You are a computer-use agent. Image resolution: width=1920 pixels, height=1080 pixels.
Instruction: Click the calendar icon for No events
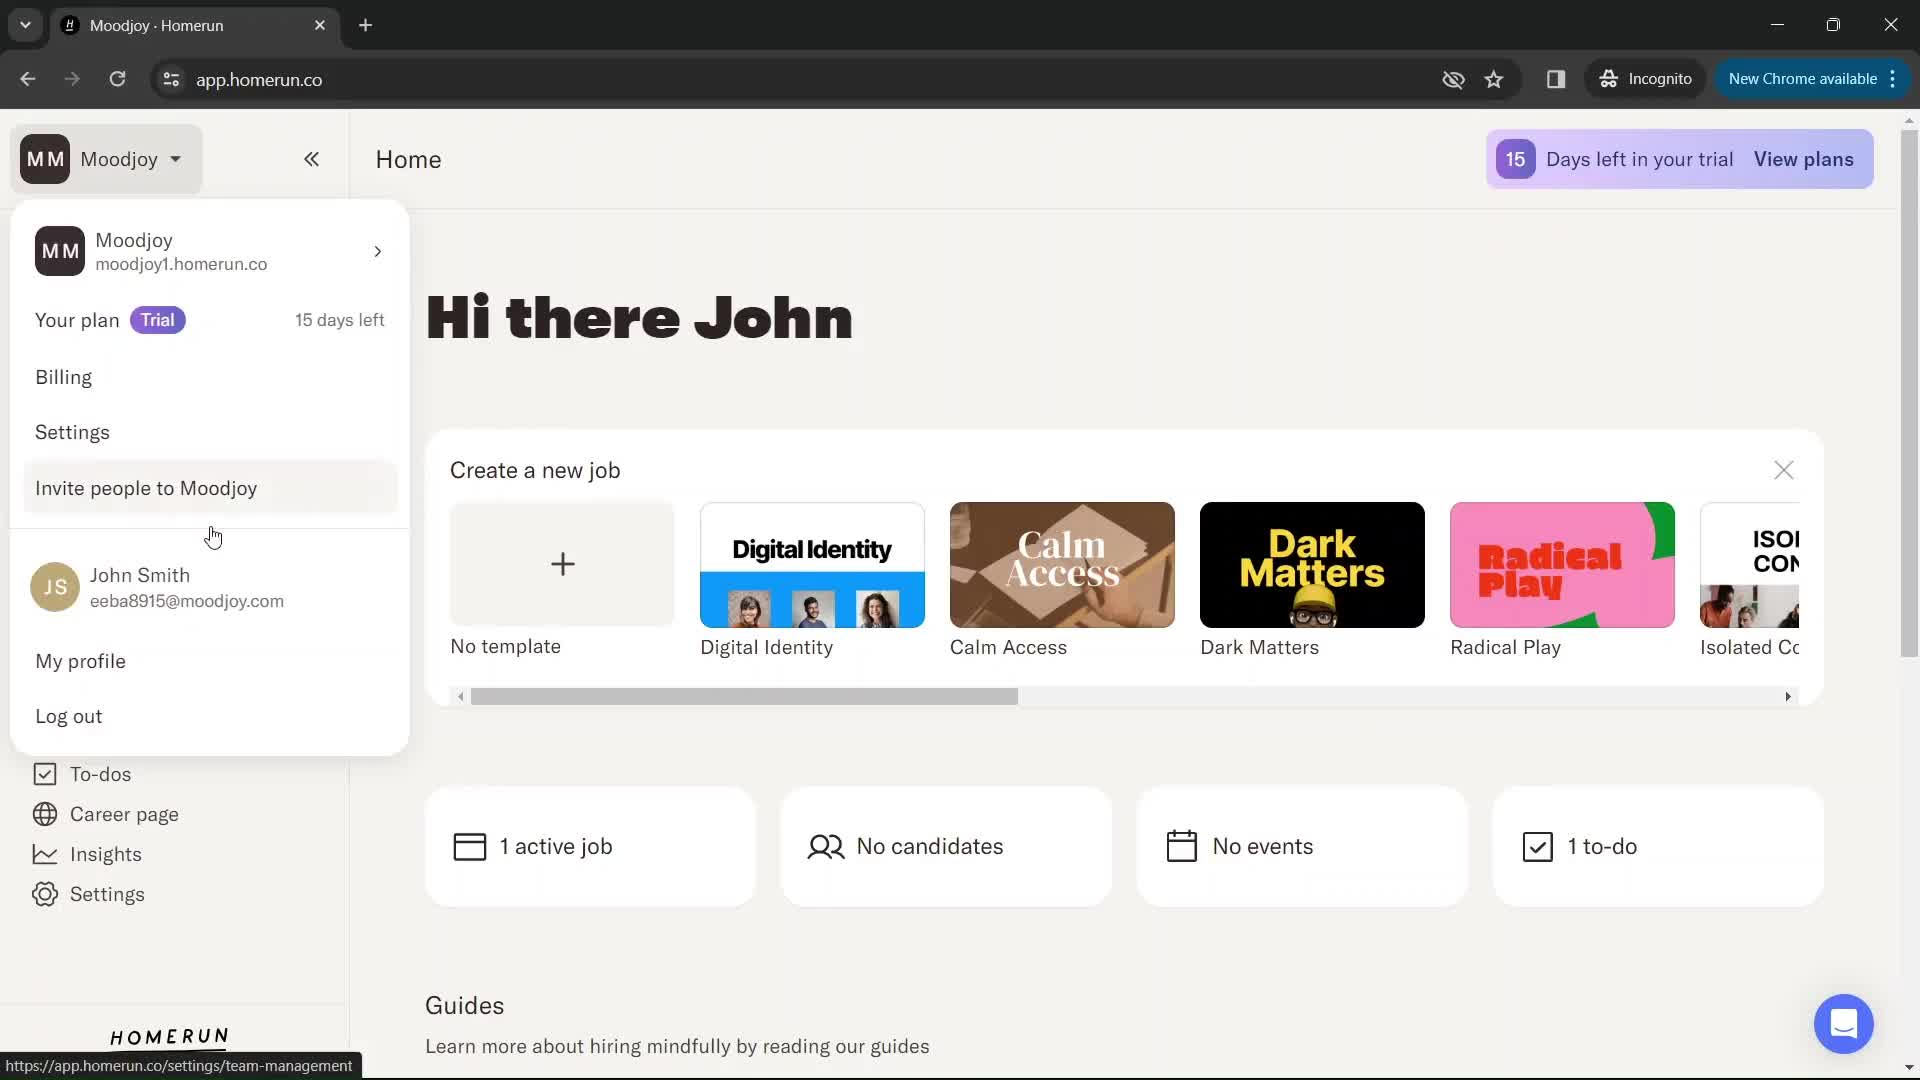coord(1180,847)
